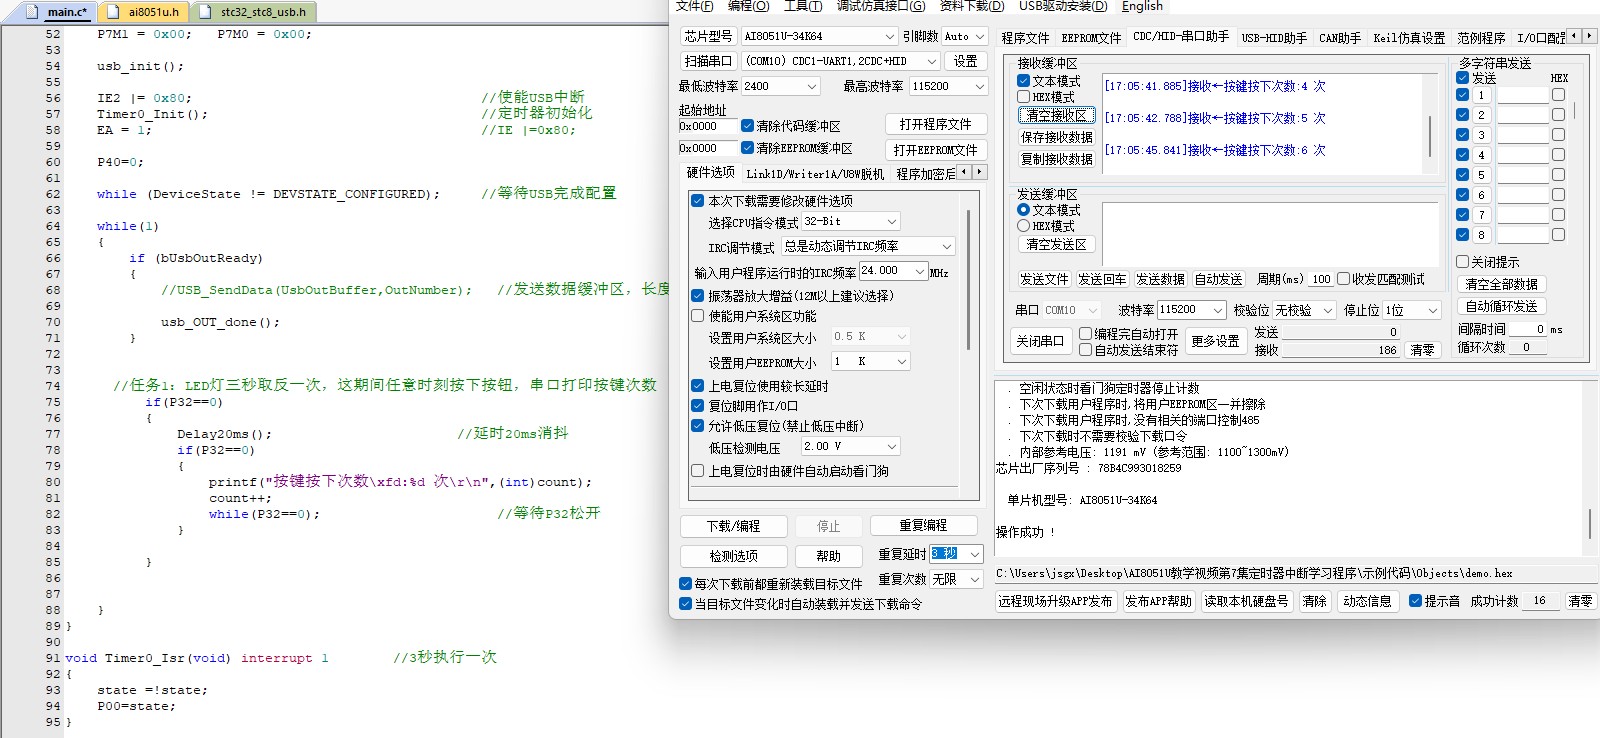Select 文本模式 radio in send buffer
The height and width of the screenshot is (738, 1600).
(1024, 210)
